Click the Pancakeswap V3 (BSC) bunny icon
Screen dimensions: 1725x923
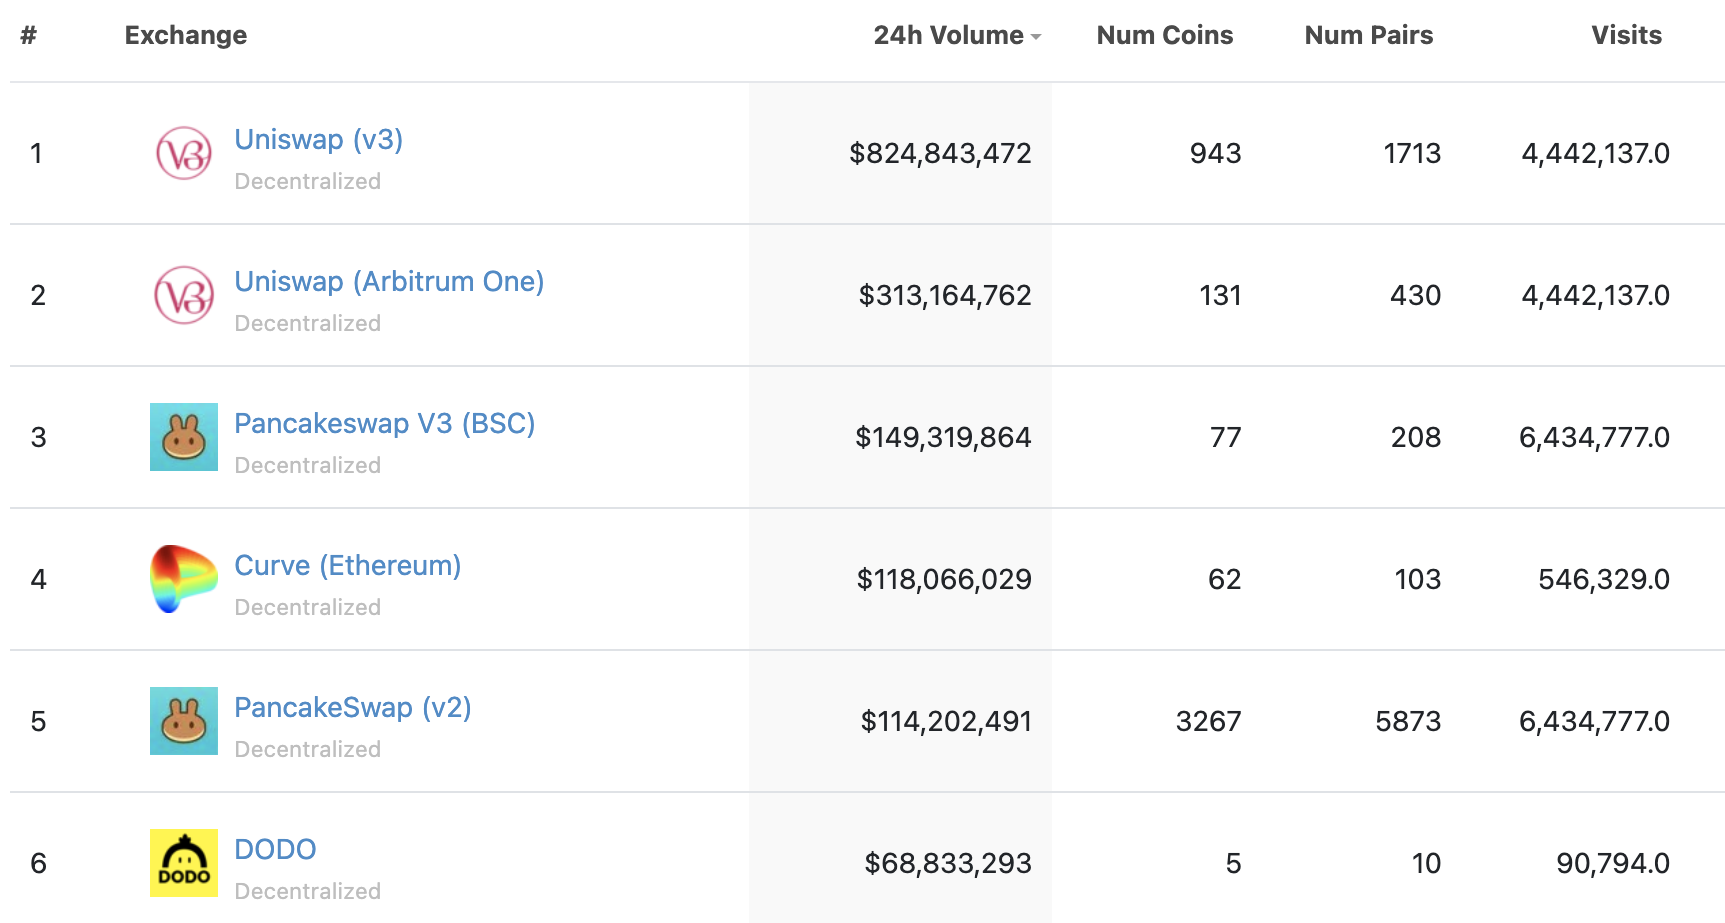(184, 437)
